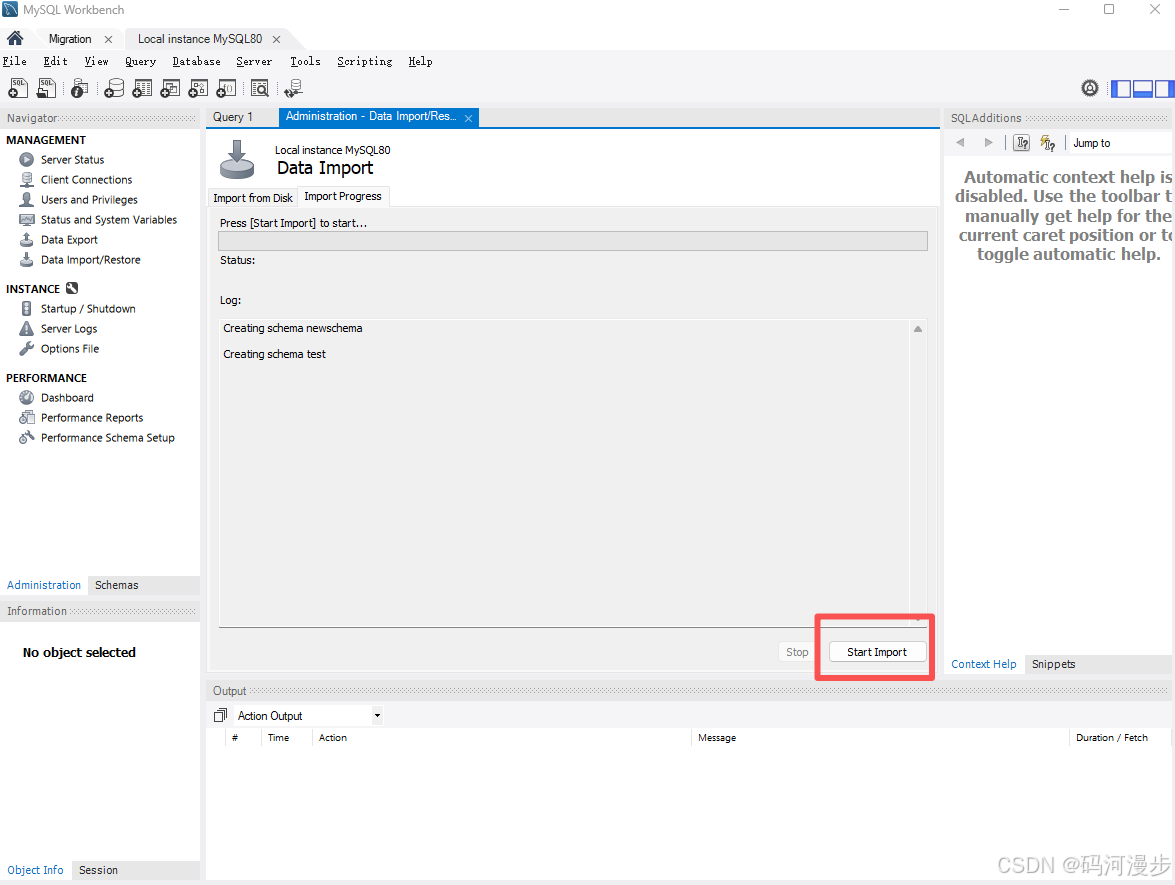Create a new view toolbar icon
The height and width of the screenshot is (885, 1175).
[170, 88]
